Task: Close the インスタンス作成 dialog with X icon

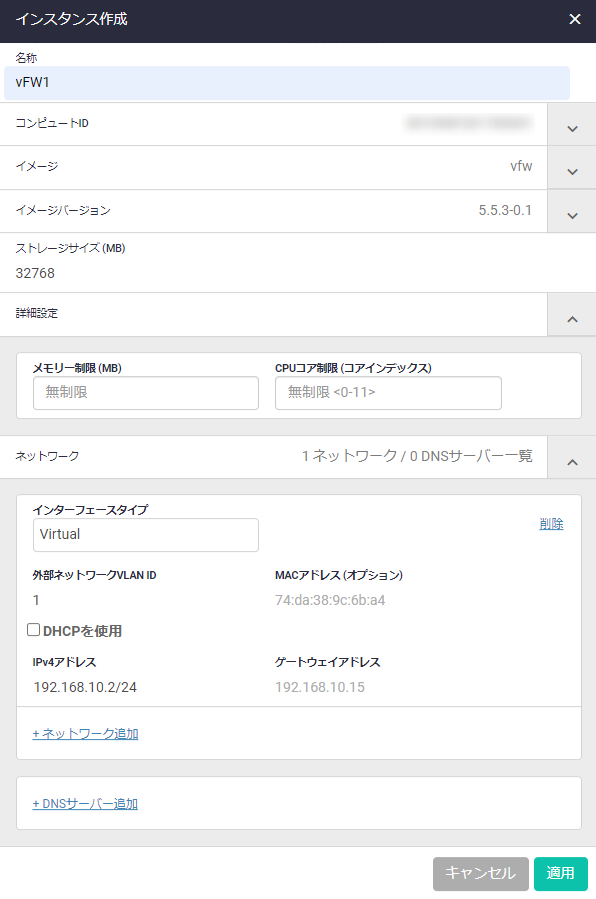Action: point(574,19)
